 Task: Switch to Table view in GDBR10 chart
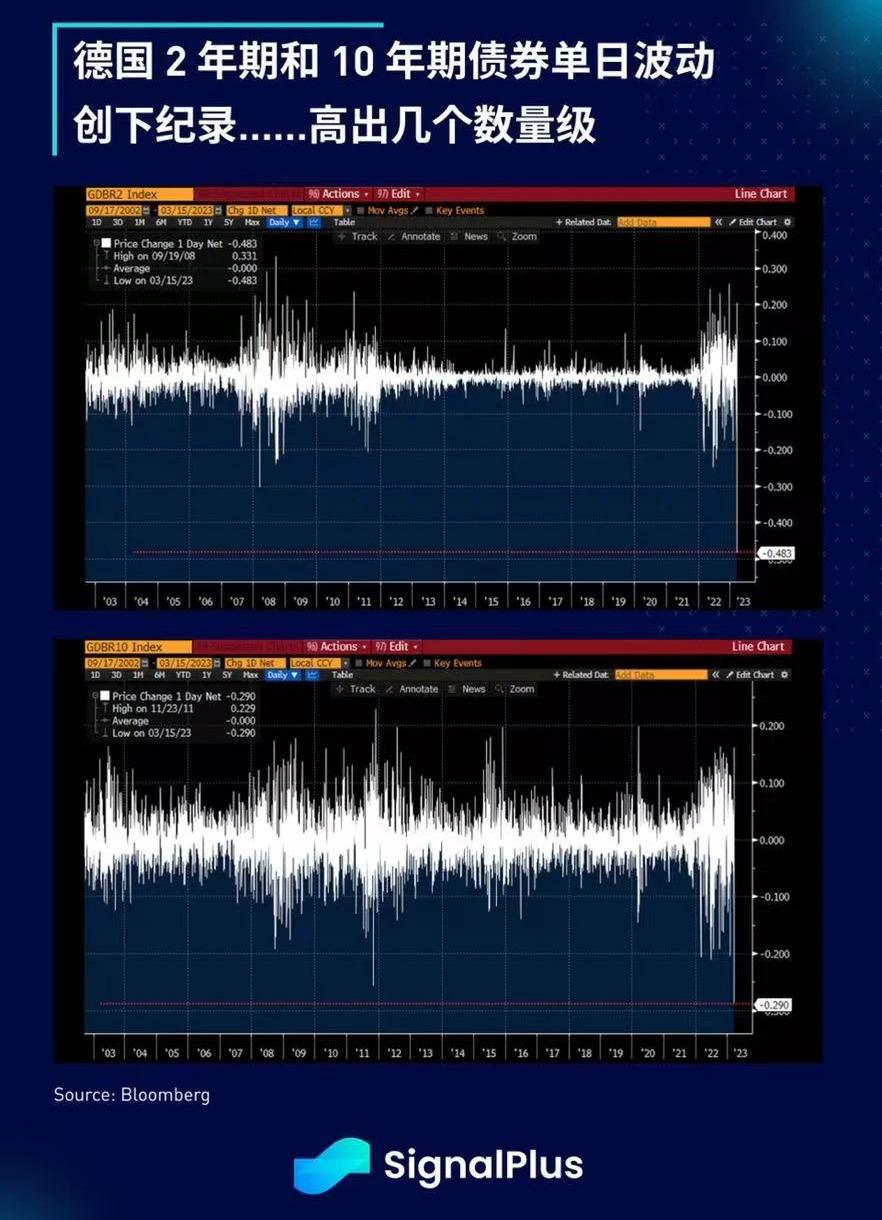[344, 675]
